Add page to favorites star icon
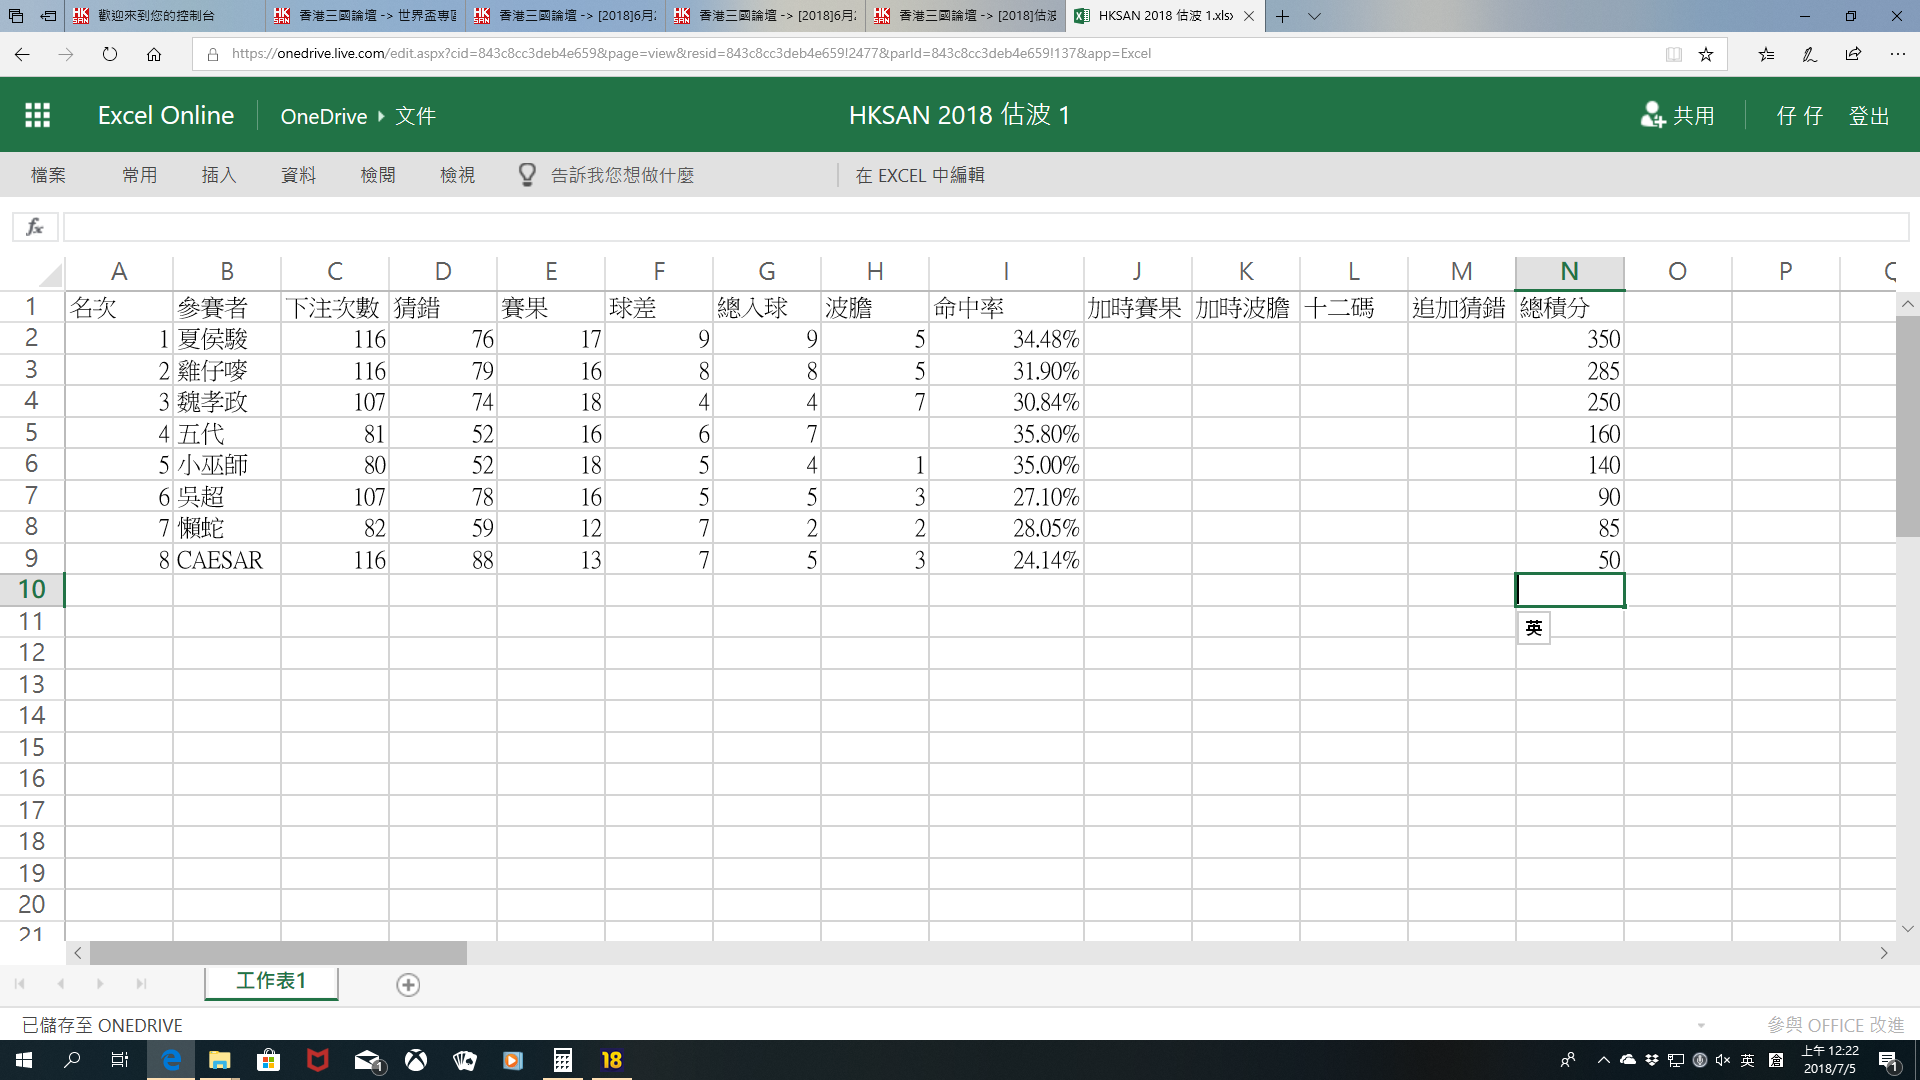The width and height of the screenshot is (1920, 1080). point(1706,54)
